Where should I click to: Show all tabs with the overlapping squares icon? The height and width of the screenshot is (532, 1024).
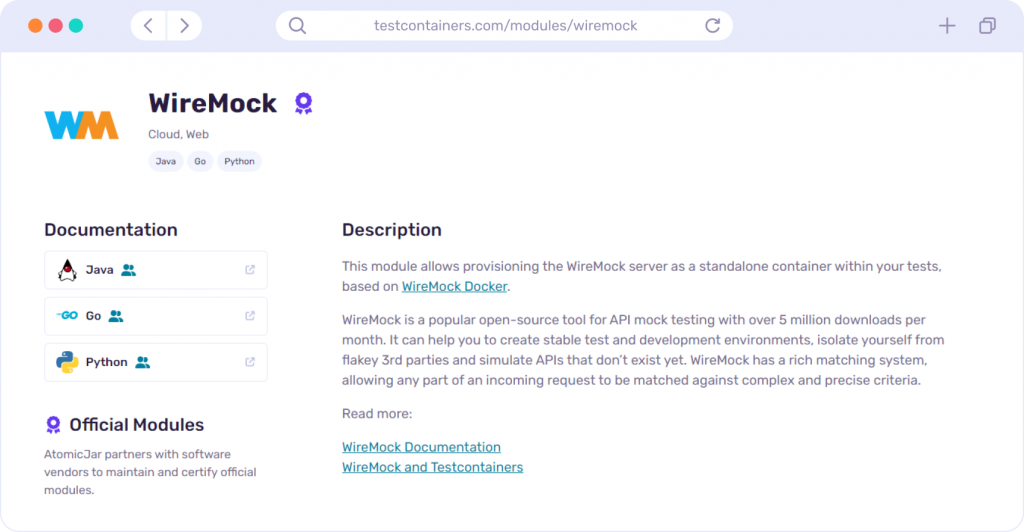[x=987, y=26]
